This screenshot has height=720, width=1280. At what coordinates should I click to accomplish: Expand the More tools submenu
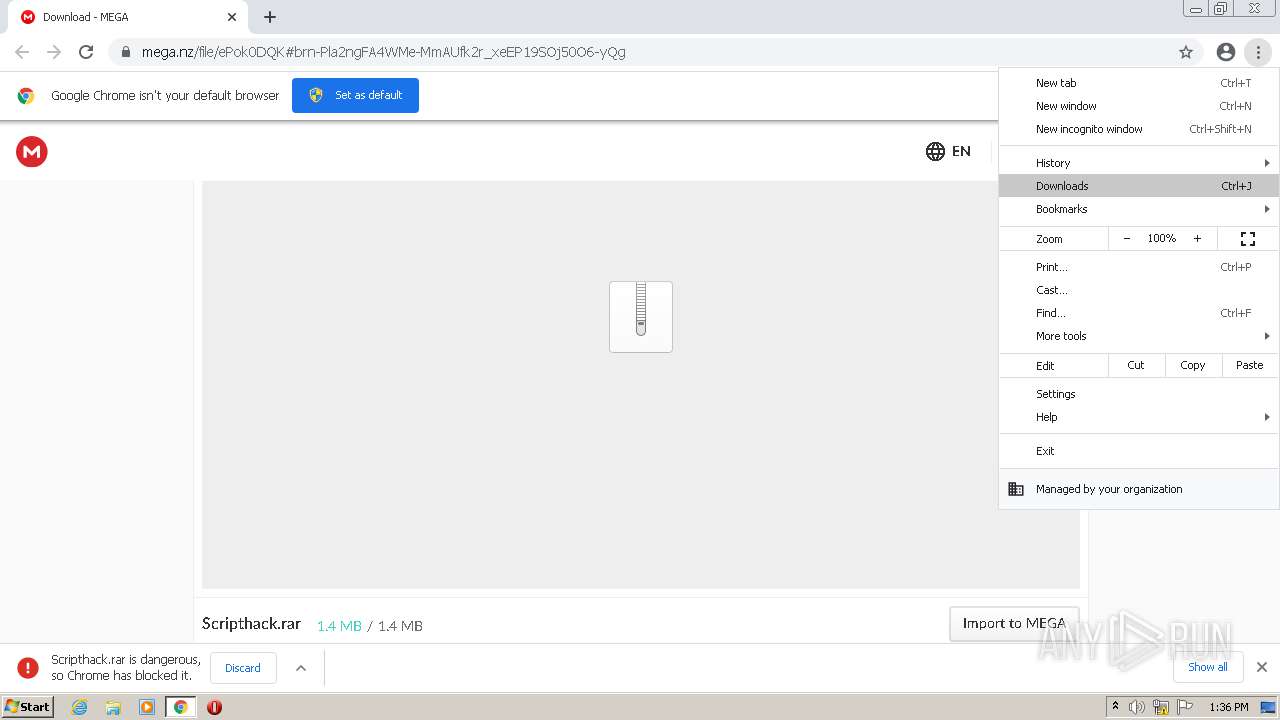click(1139, 336)
